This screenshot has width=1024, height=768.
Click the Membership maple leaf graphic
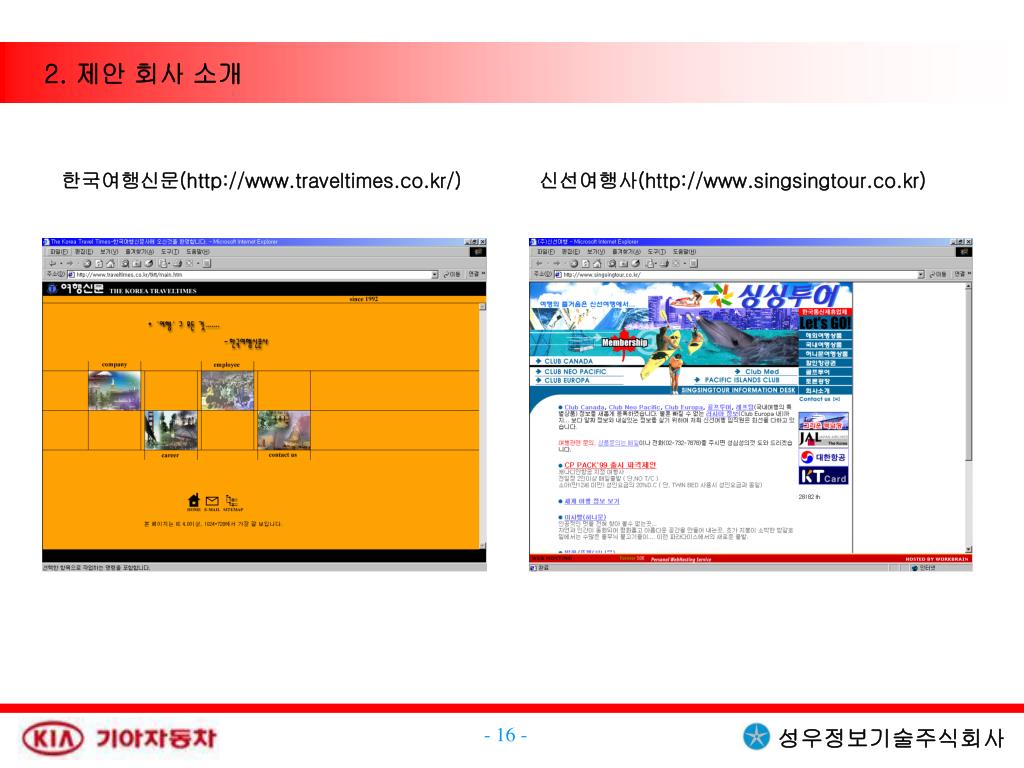tap(624, 345)
